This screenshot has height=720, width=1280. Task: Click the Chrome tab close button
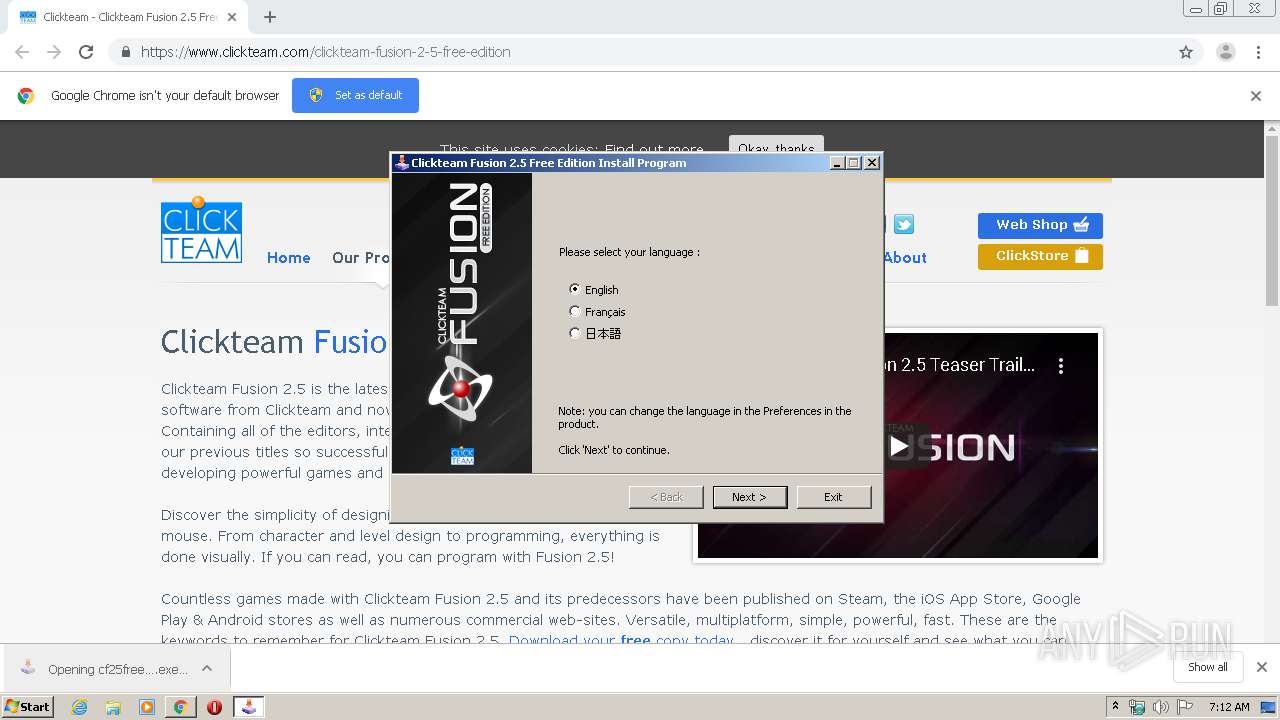[x=232, y=17]
